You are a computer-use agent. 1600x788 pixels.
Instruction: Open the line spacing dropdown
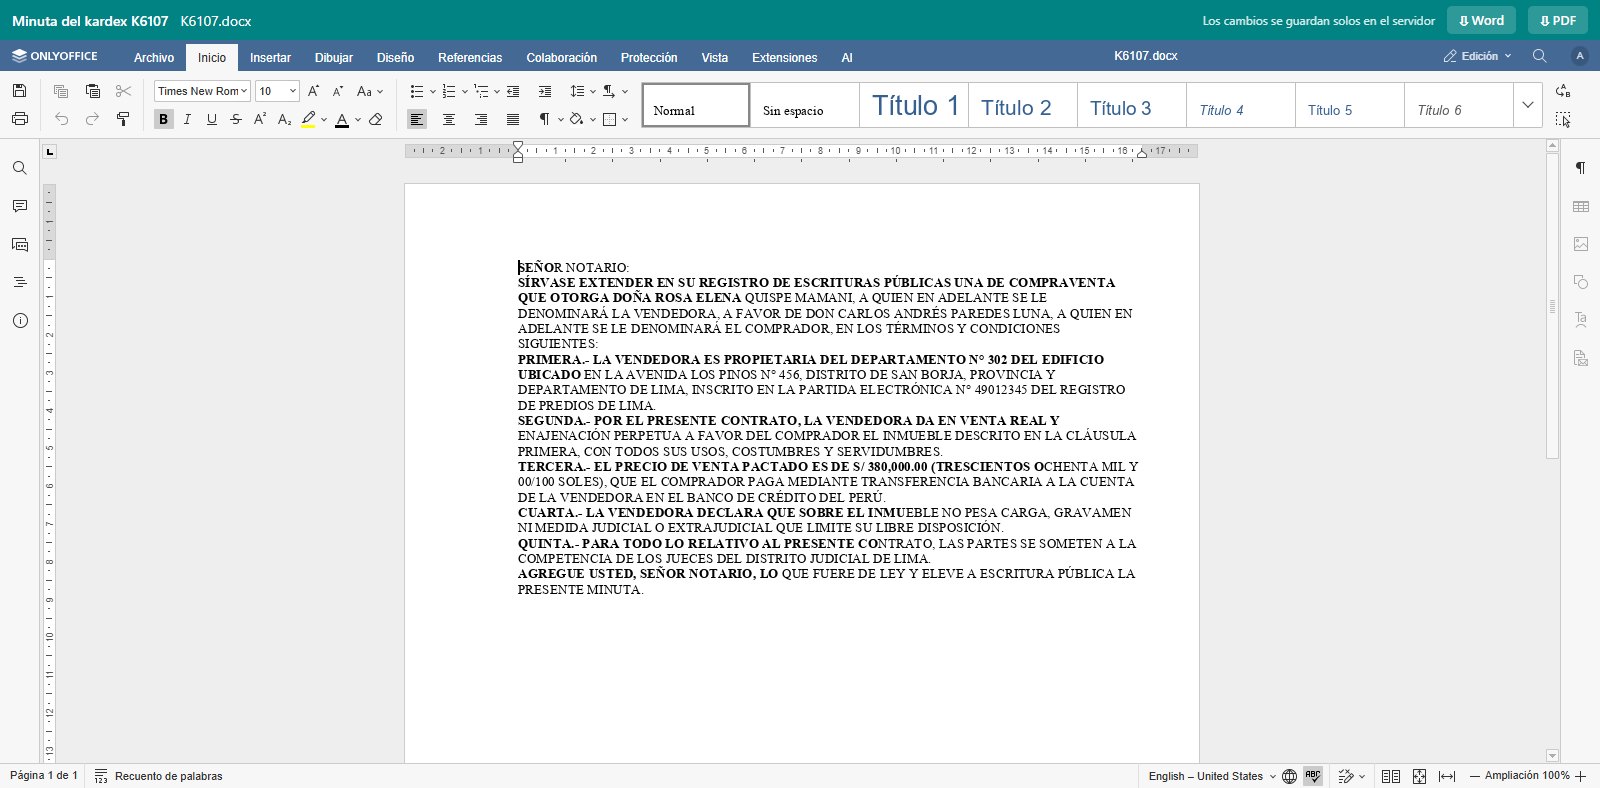coord(581,91)
